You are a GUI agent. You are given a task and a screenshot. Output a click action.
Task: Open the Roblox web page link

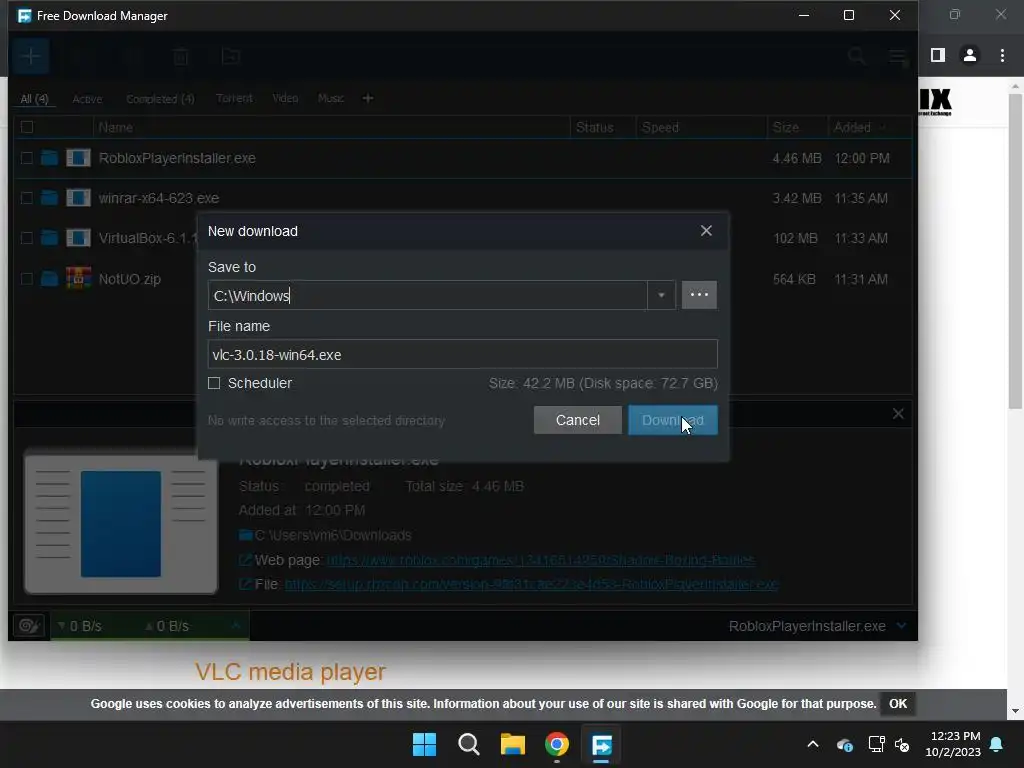coord(541,560)
